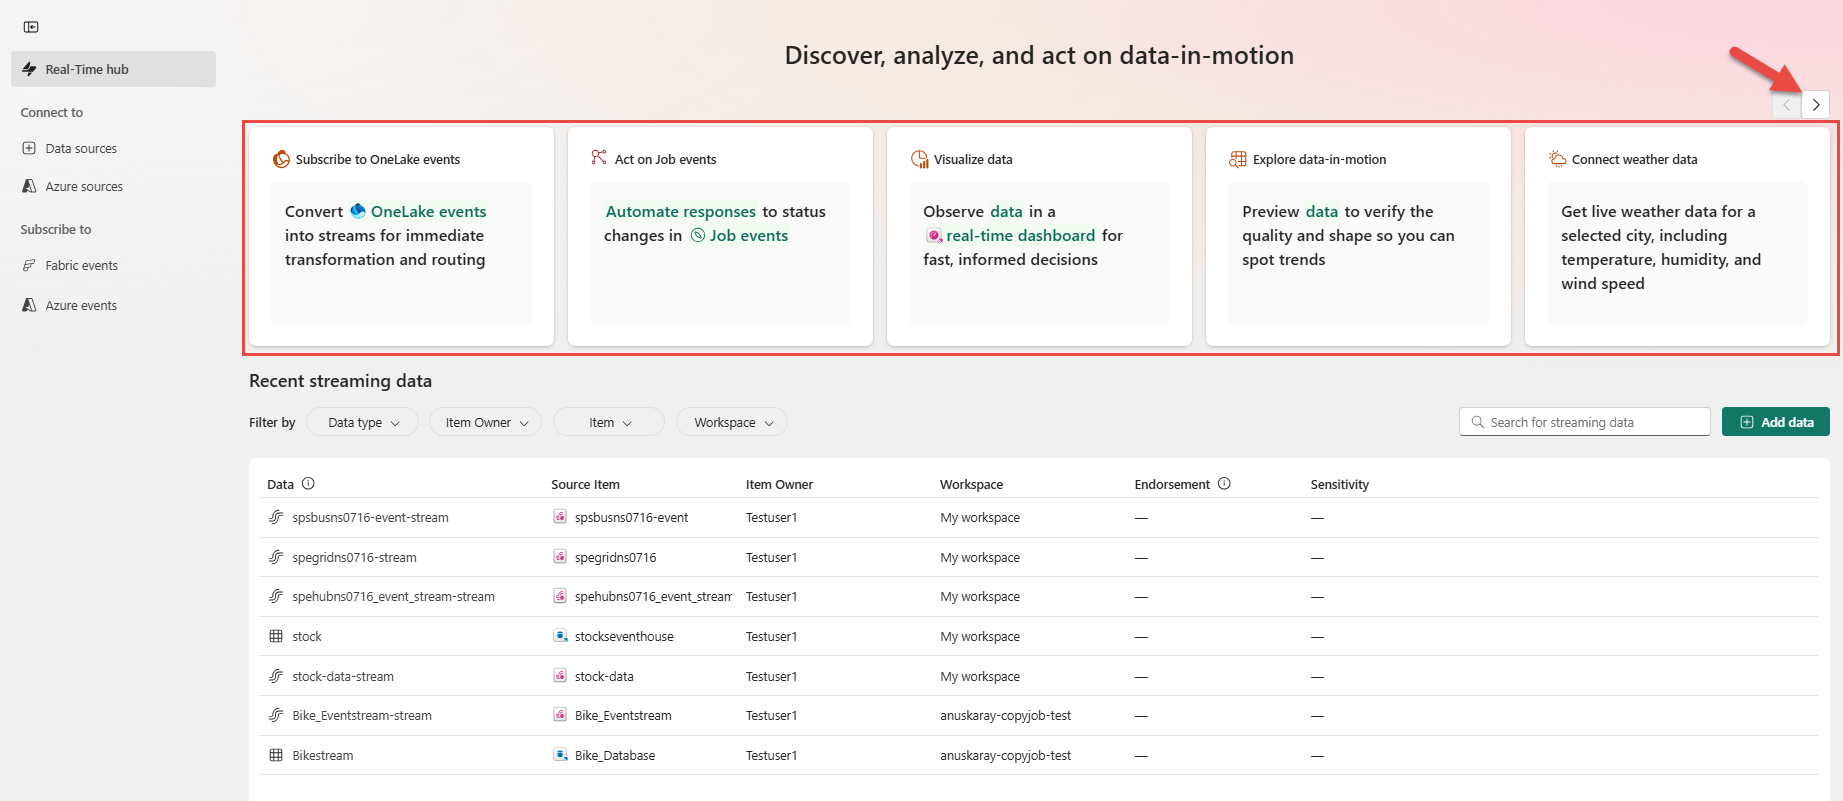The height and width of the screenshot is (801, 1843).
Task: Click the Data info icon in table header
Action: [308, 484]
